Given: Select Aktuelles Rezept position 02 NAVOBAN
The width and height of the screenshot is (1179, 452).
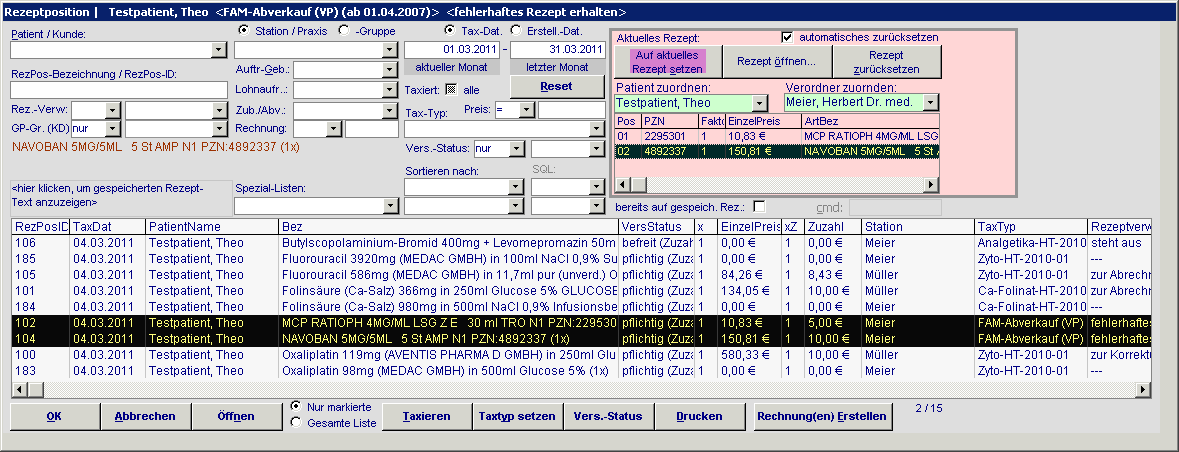Looking at the screenshot, I should pyautogui.click(x=777, y=152).
